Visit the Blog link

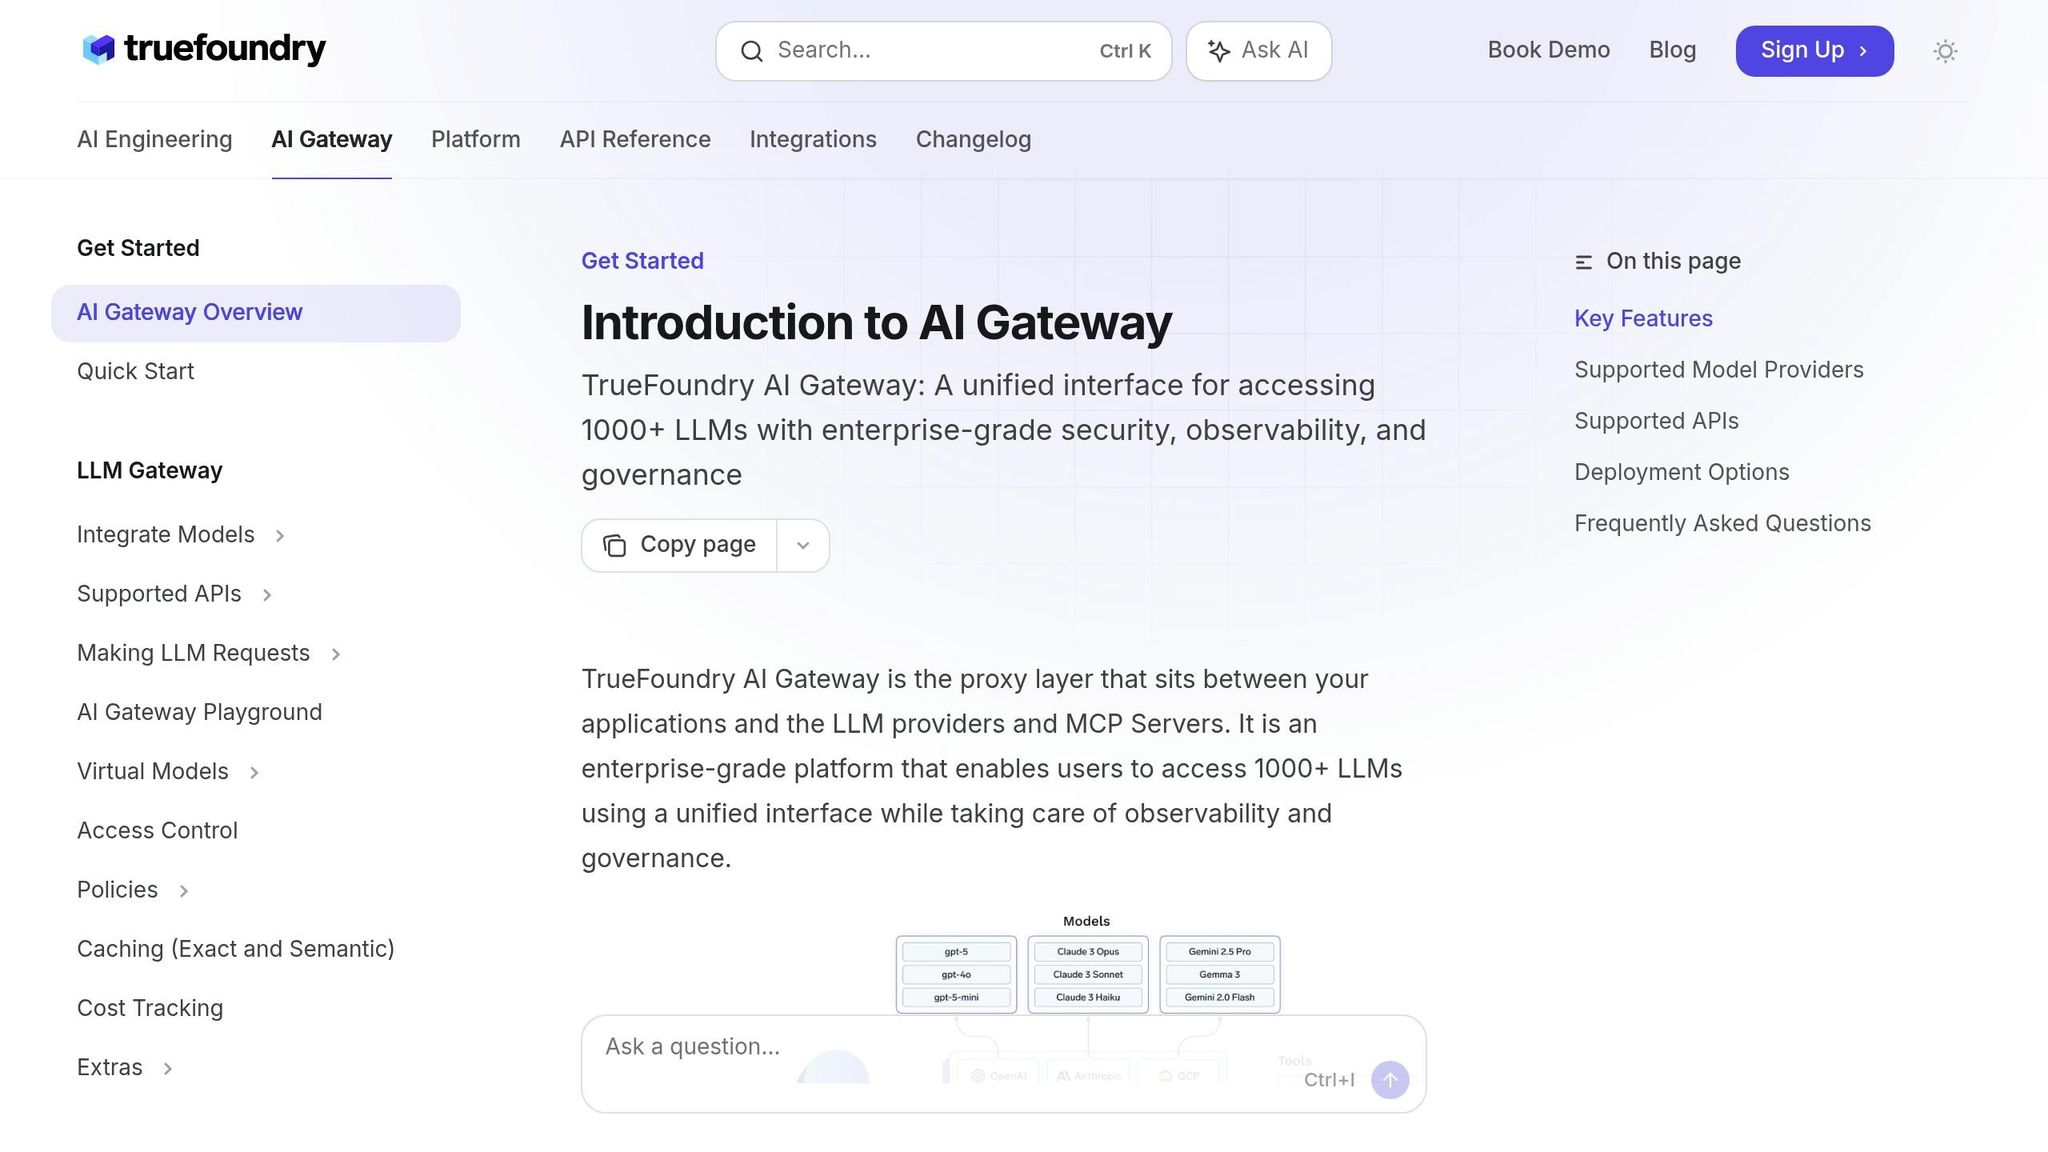click(x=1672, y=50)
